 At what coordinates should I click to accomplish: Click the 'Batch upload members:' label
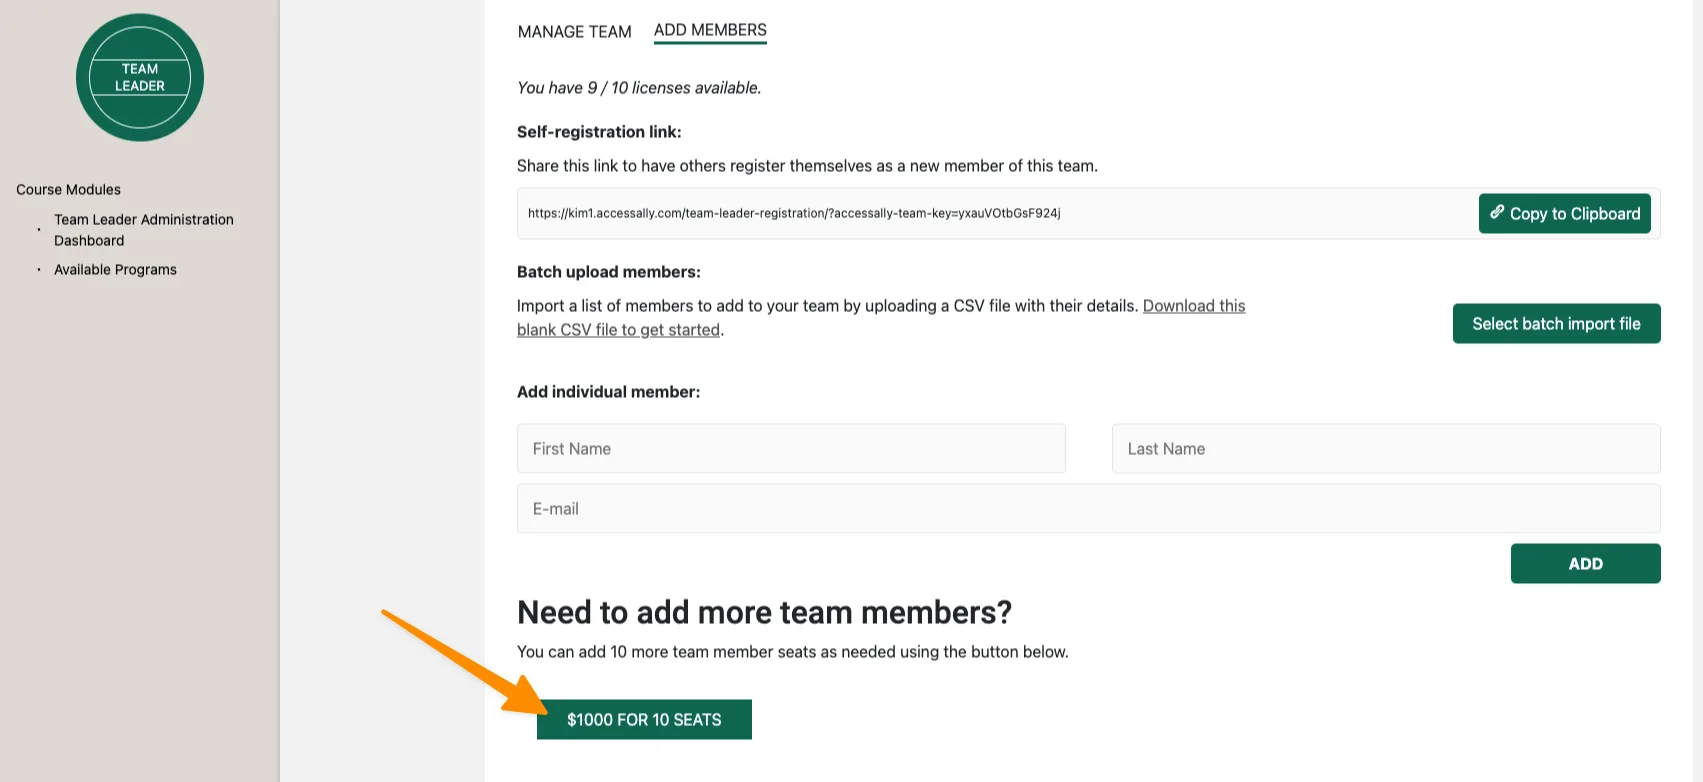click(608, 272)
